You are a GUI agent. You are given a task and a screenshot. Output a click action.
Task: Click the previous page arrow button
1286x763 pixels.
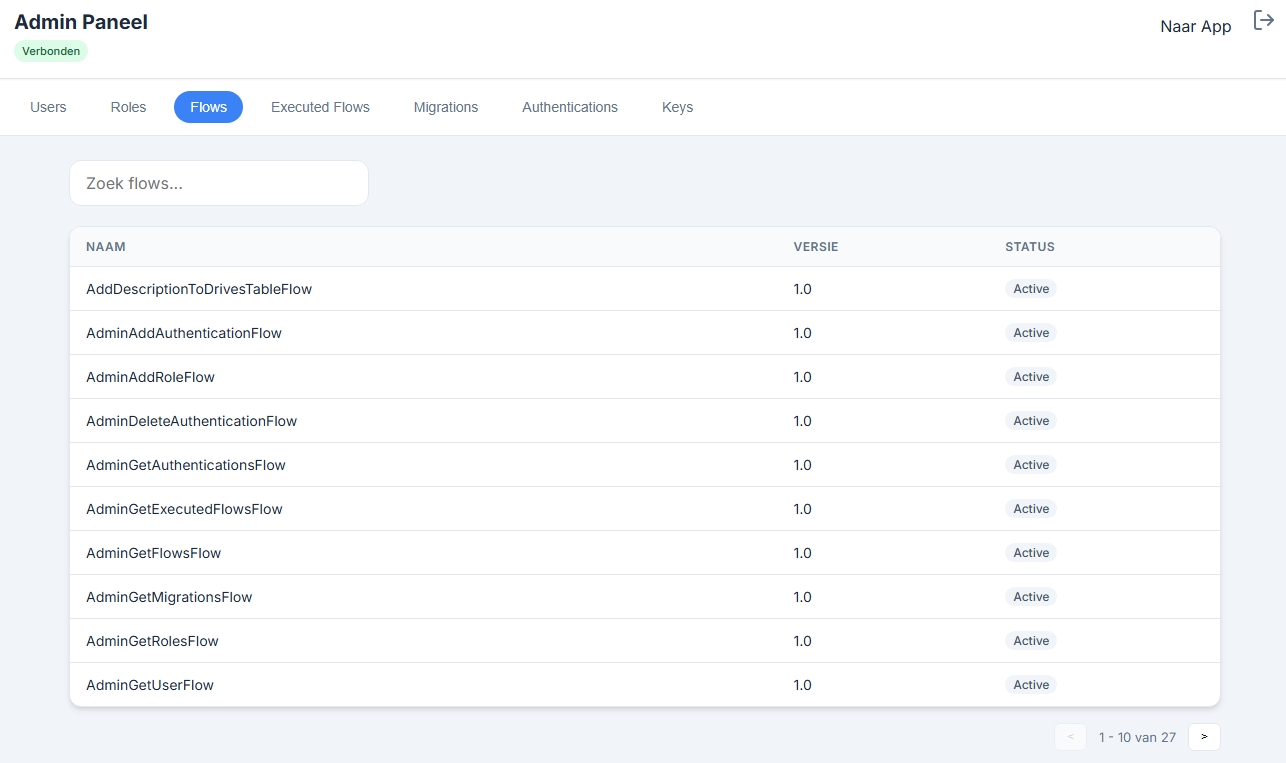tap(1070, 737)
